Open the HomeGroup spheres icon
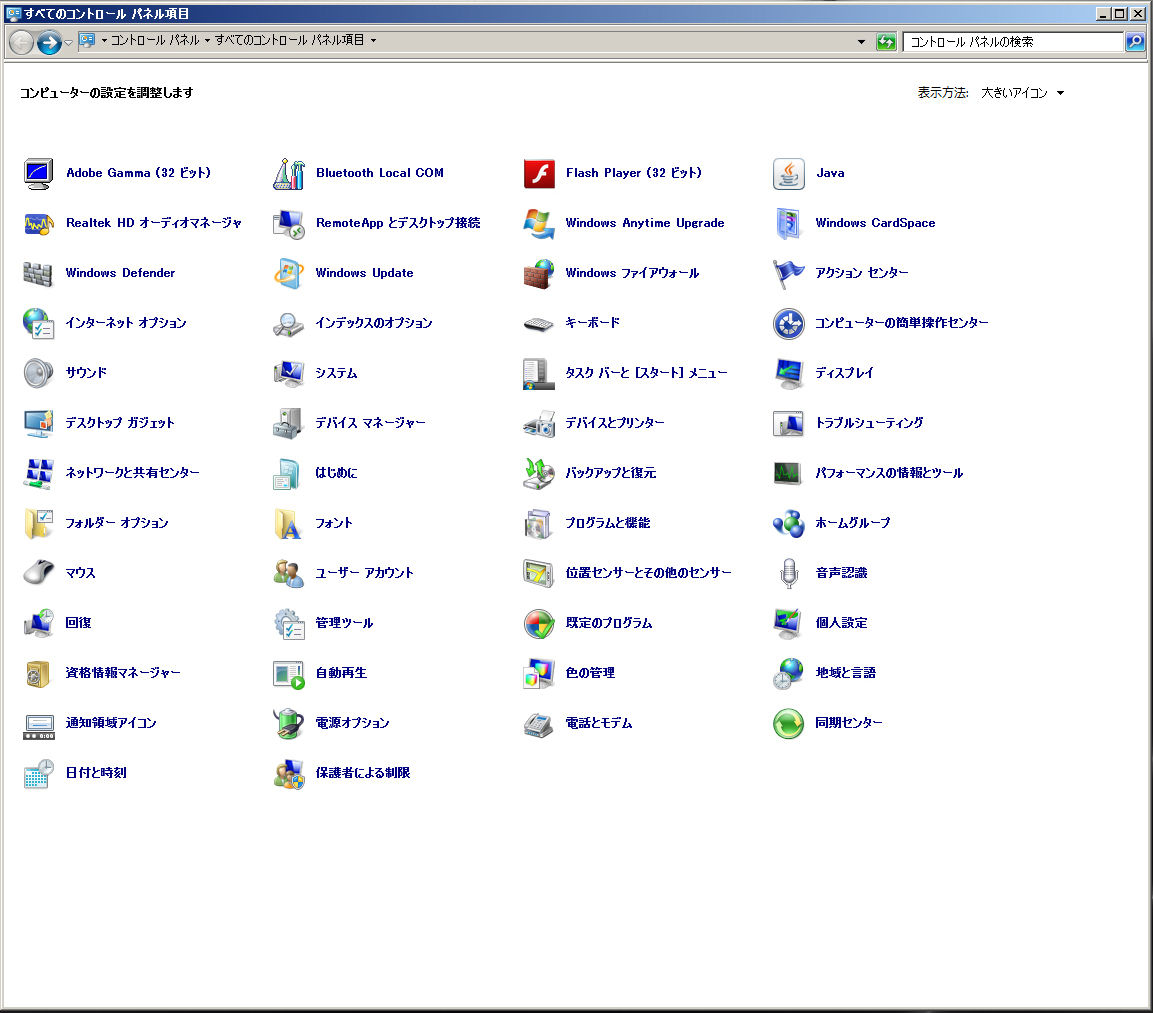The image size is (1153, 1013). 788,523
